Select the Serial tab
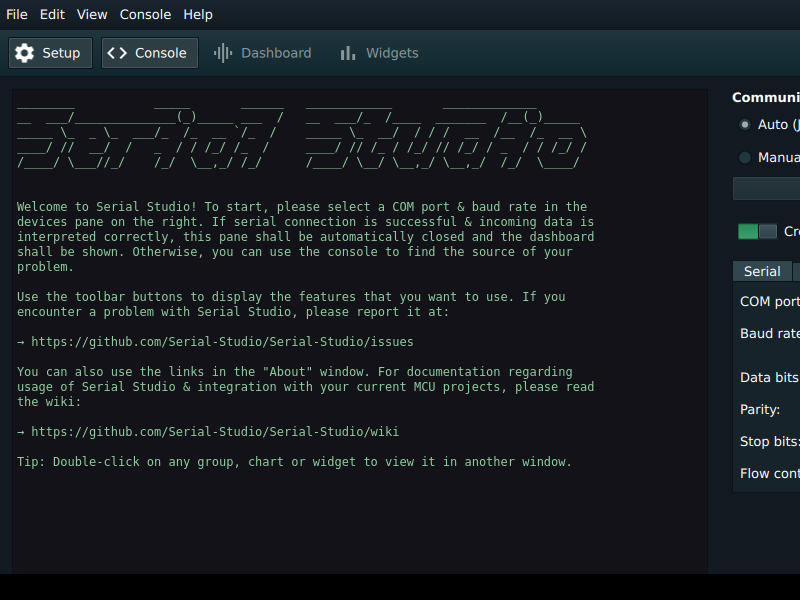 coord(762,271)
